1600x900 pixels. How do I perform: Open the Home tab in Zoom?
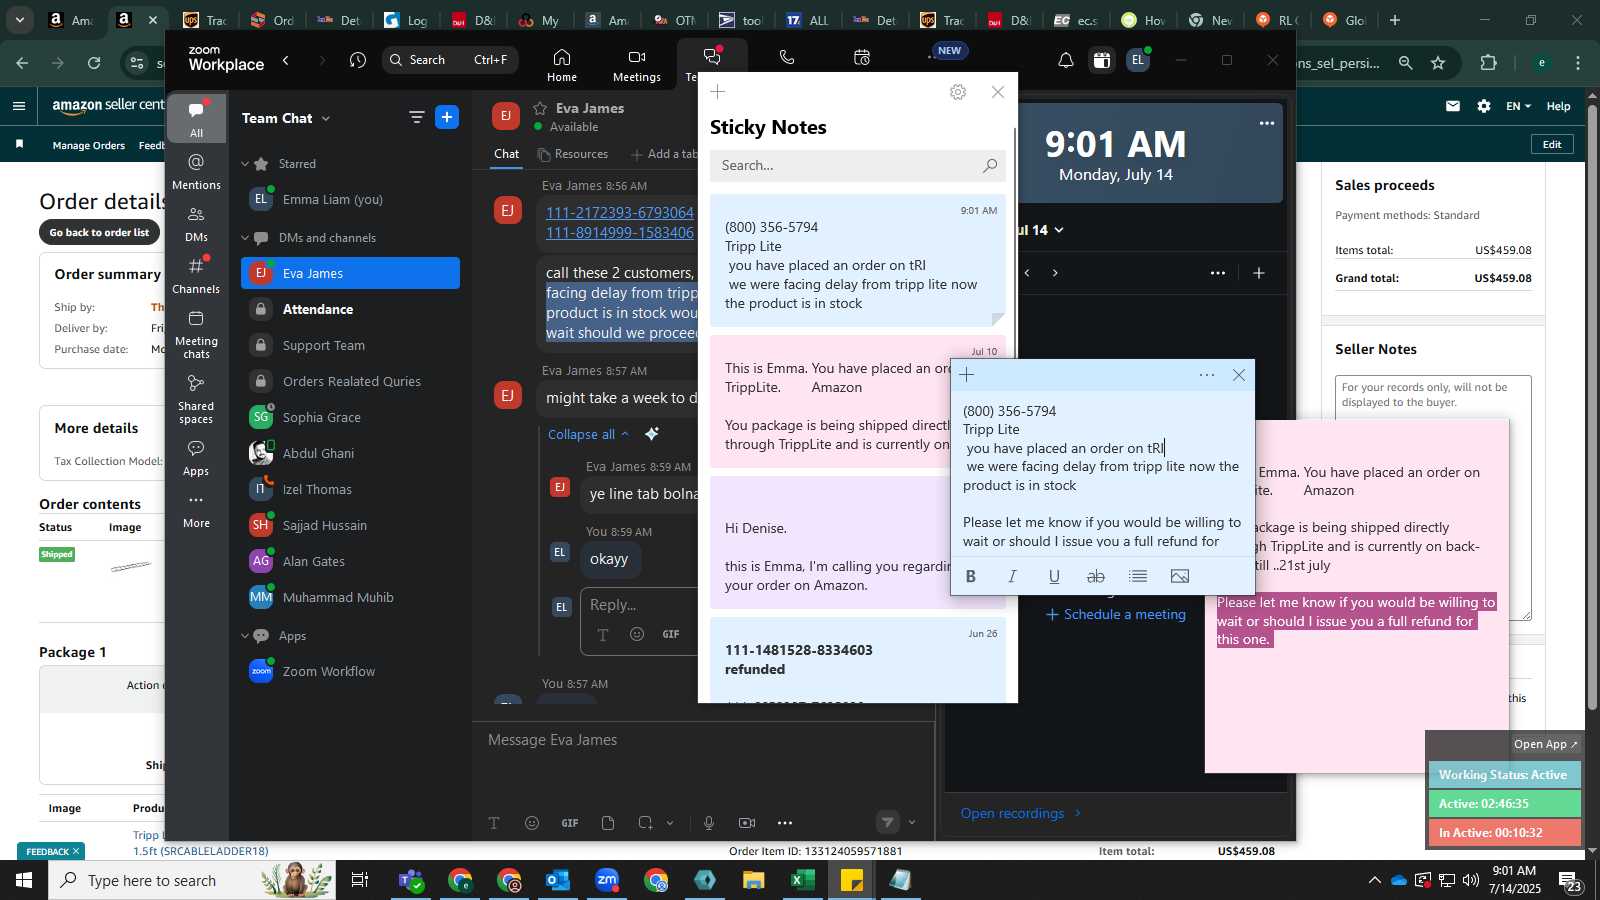coord(562,65)
